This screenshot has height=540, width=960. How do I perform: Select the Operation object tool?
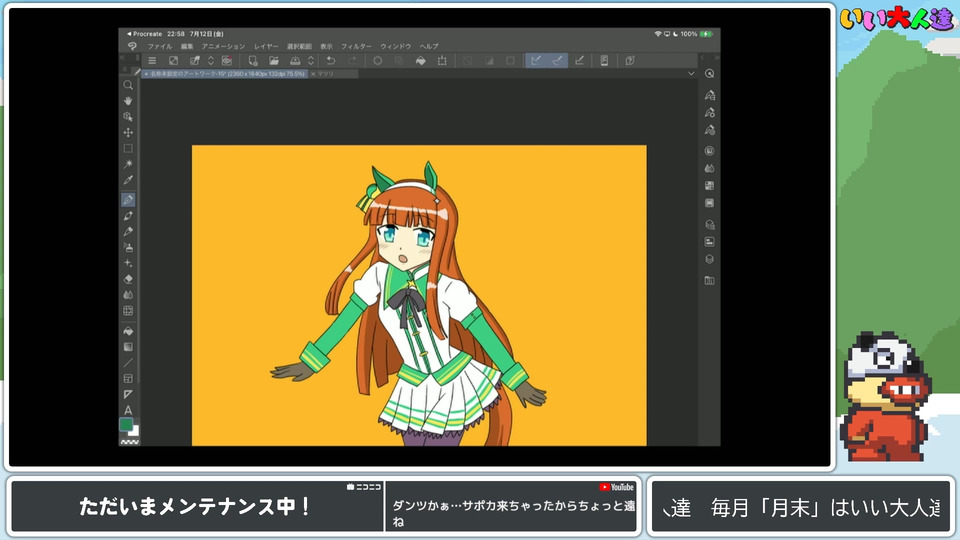pyautogui.click(x=128, y=116)
